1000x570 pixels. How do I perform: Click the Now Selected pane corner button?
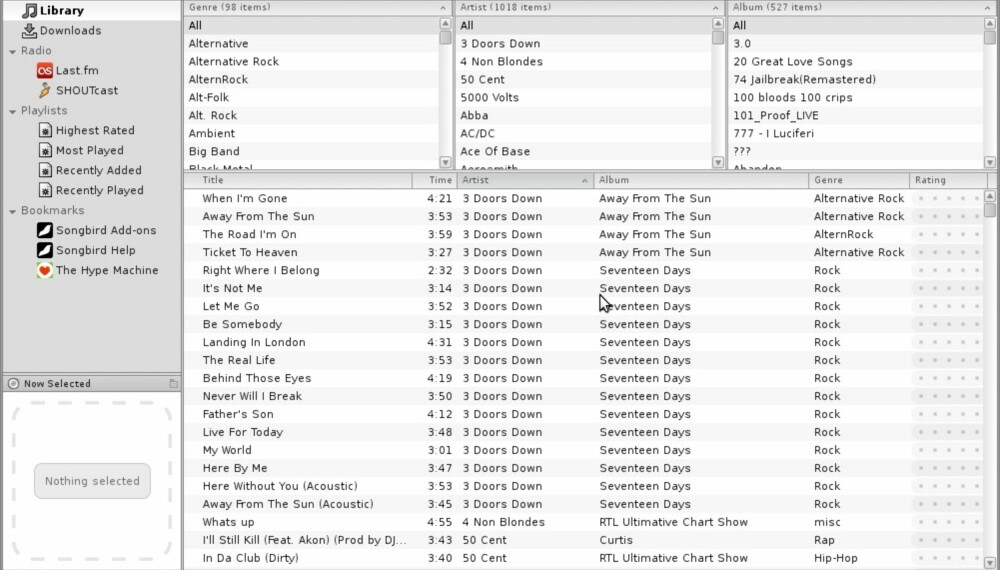pos(173,383)
